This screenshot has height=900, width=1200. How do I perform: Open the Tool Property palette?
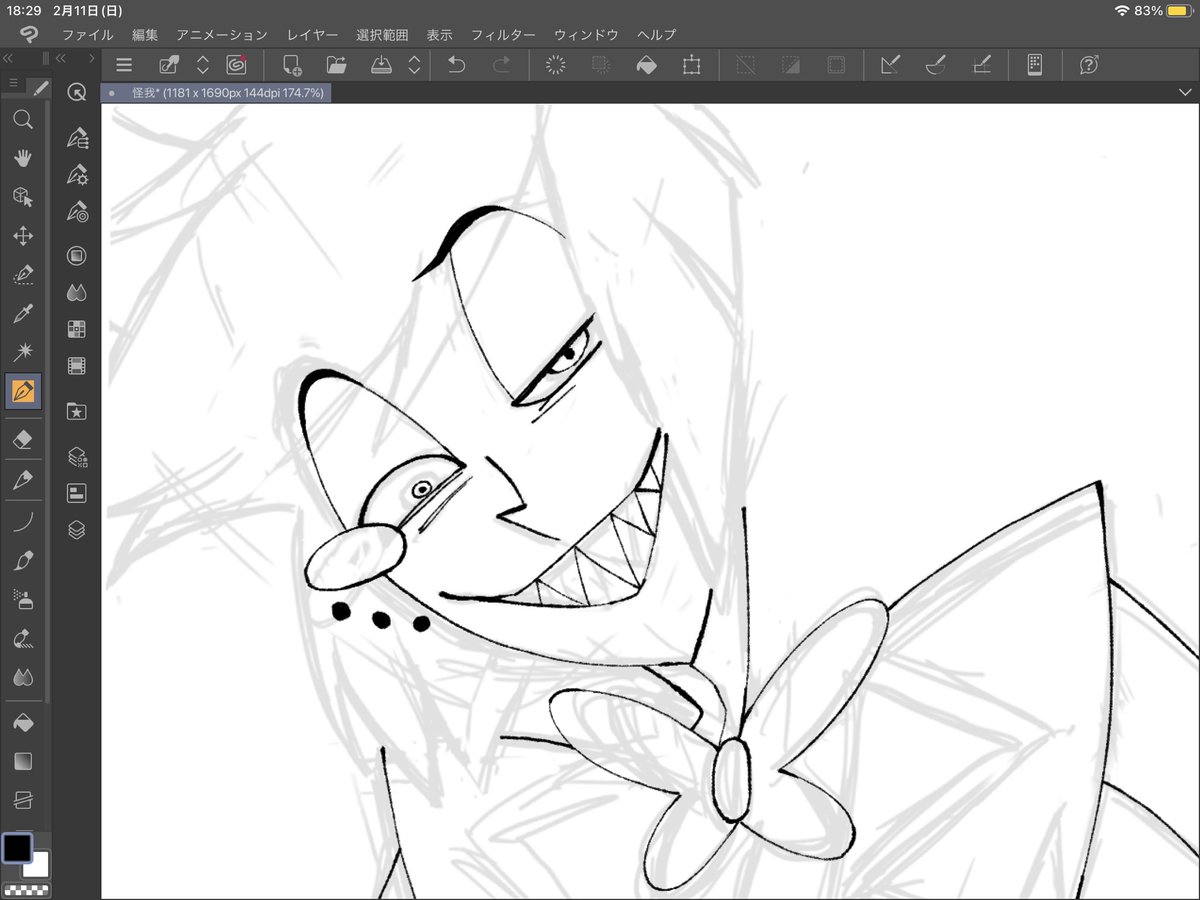pos(77,175)
